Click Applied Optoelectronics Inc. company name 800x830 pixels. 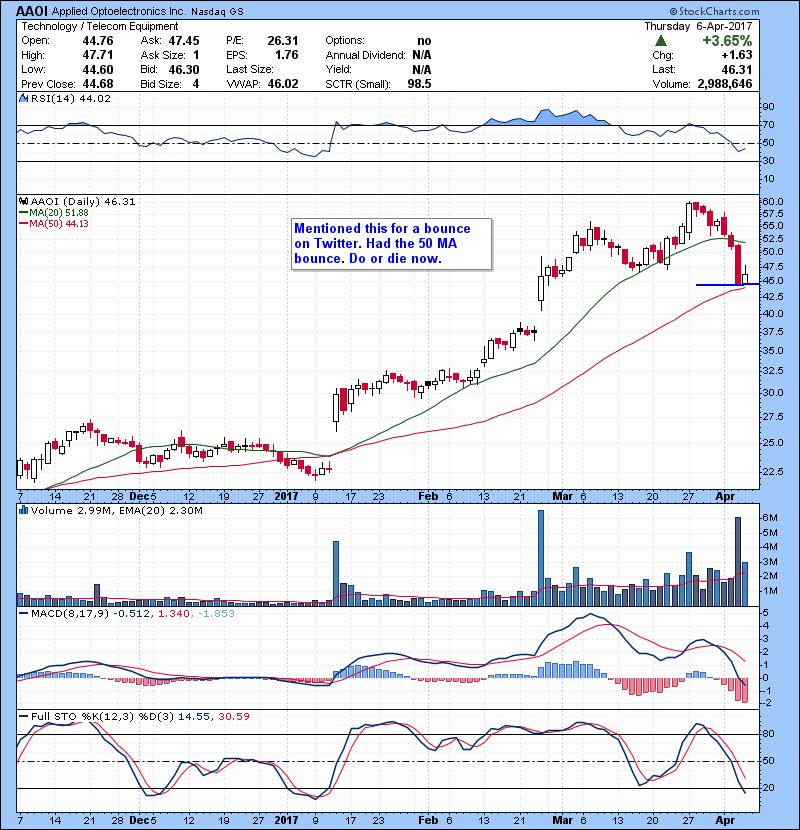[120, 11]
